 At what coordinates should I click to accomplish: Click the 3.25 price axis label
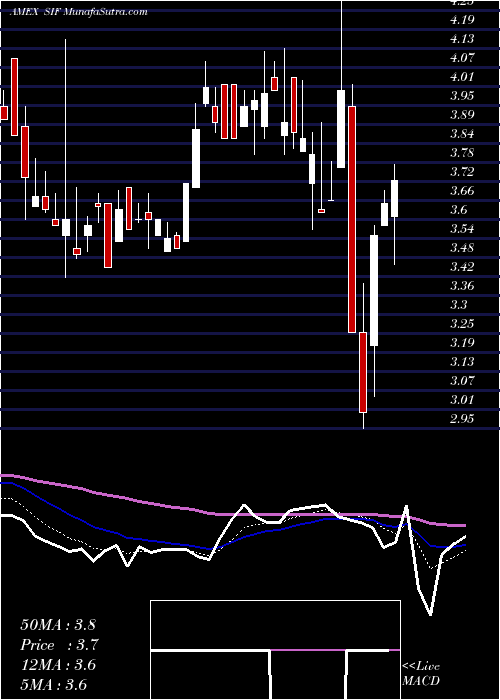point(462,324)
